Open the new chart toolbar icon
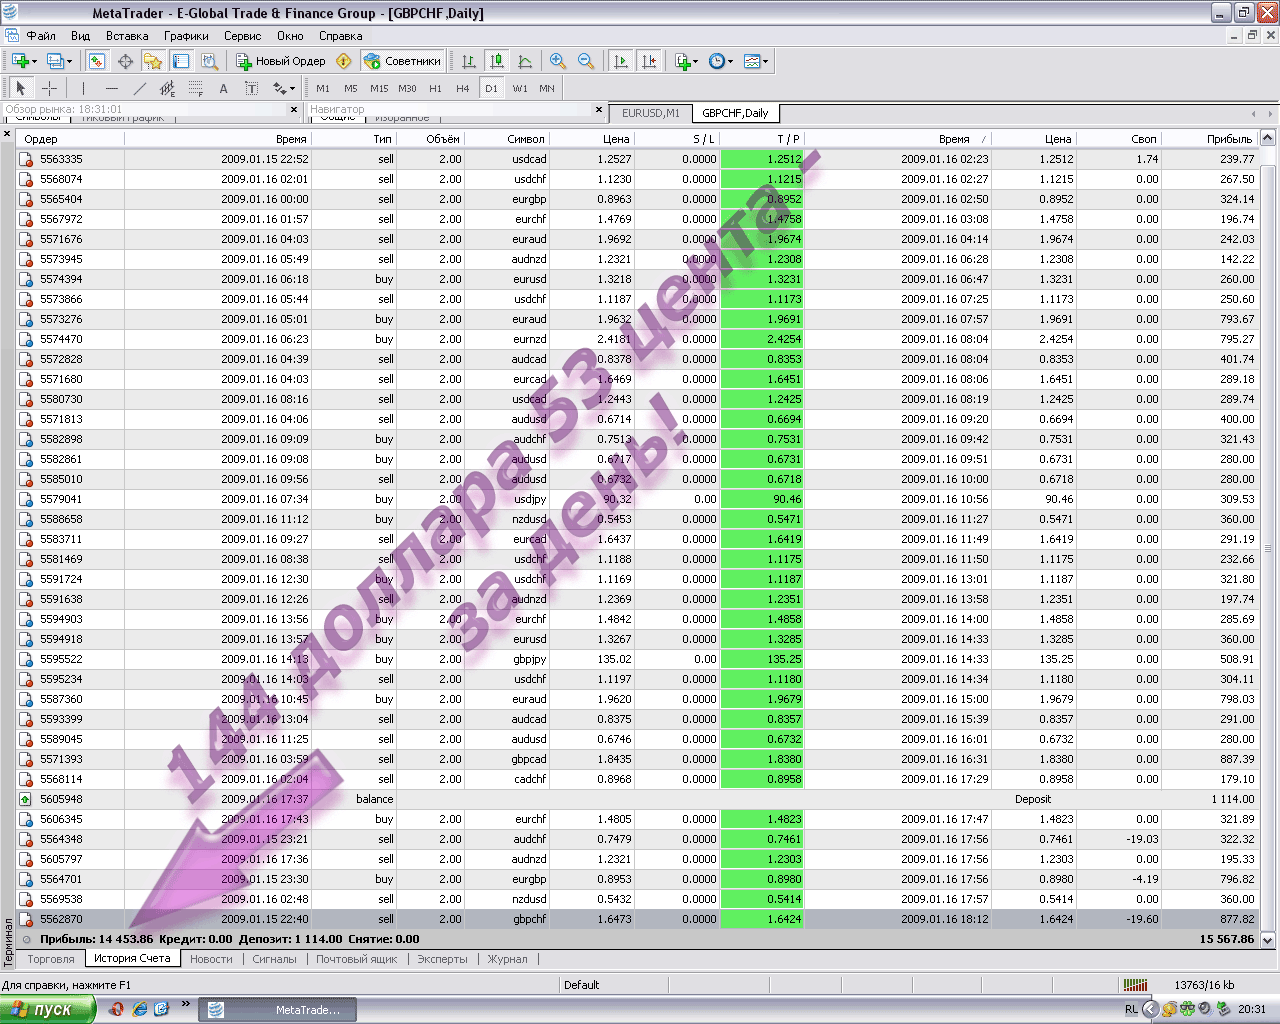1280x1024 pixels. [x=23, y=61]
